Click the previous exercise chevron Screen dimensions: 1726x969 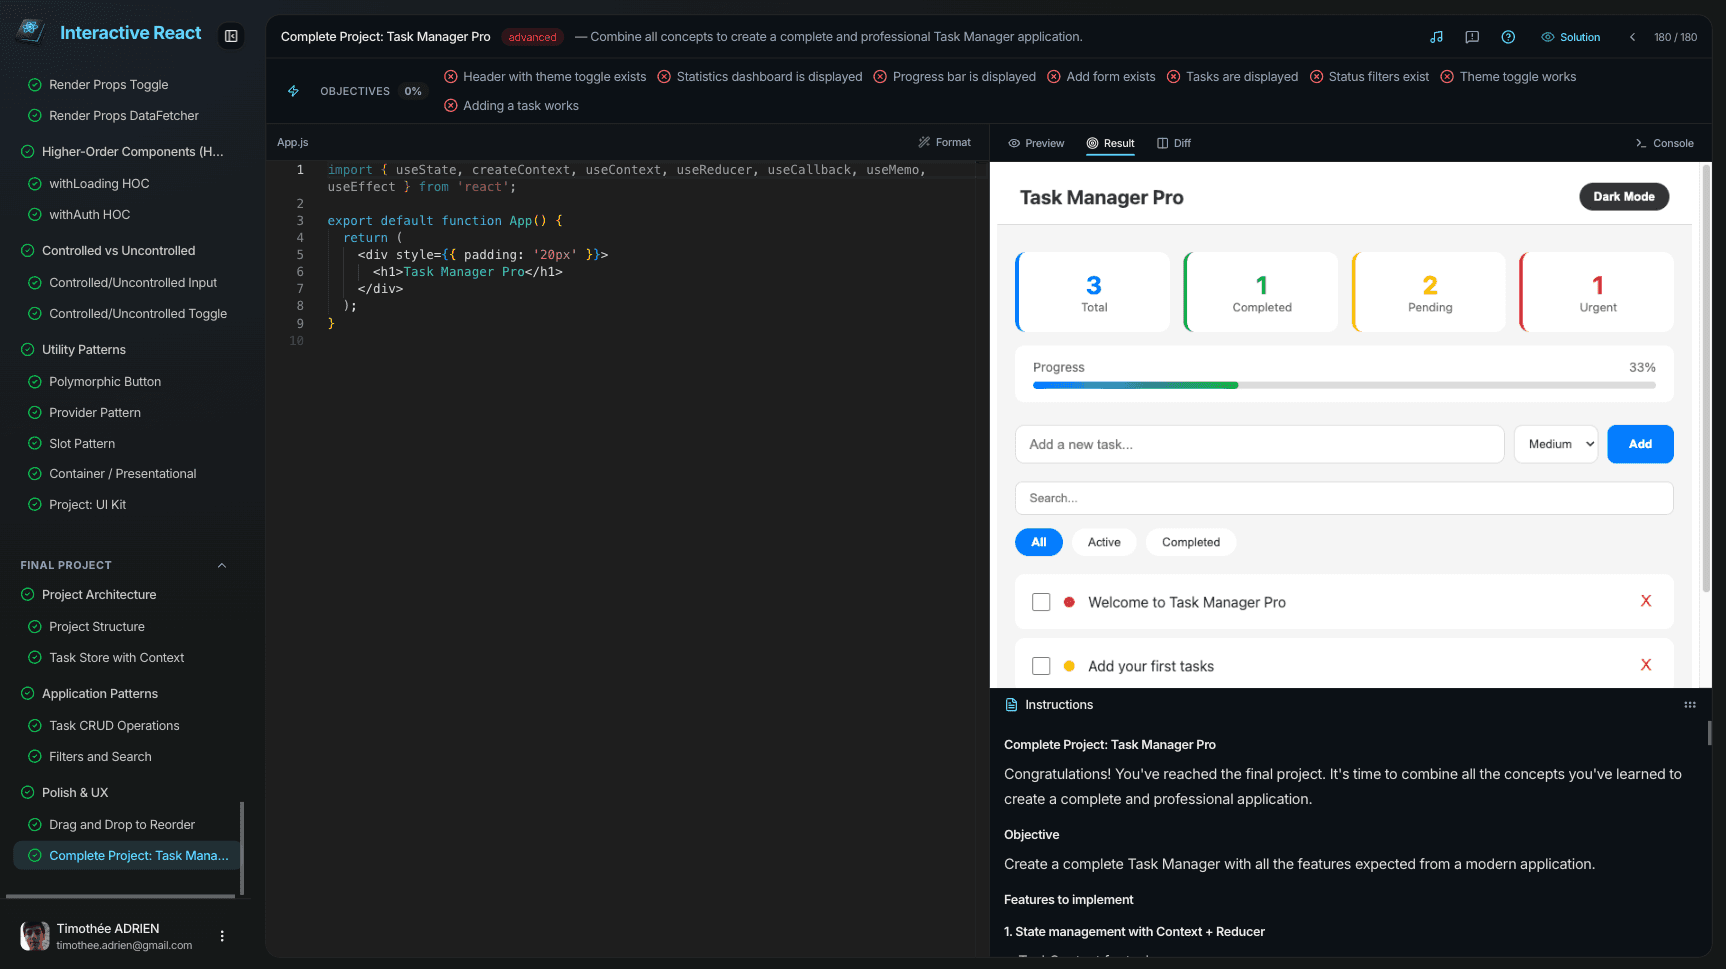pyautogui.click(x=1632, y=36)
